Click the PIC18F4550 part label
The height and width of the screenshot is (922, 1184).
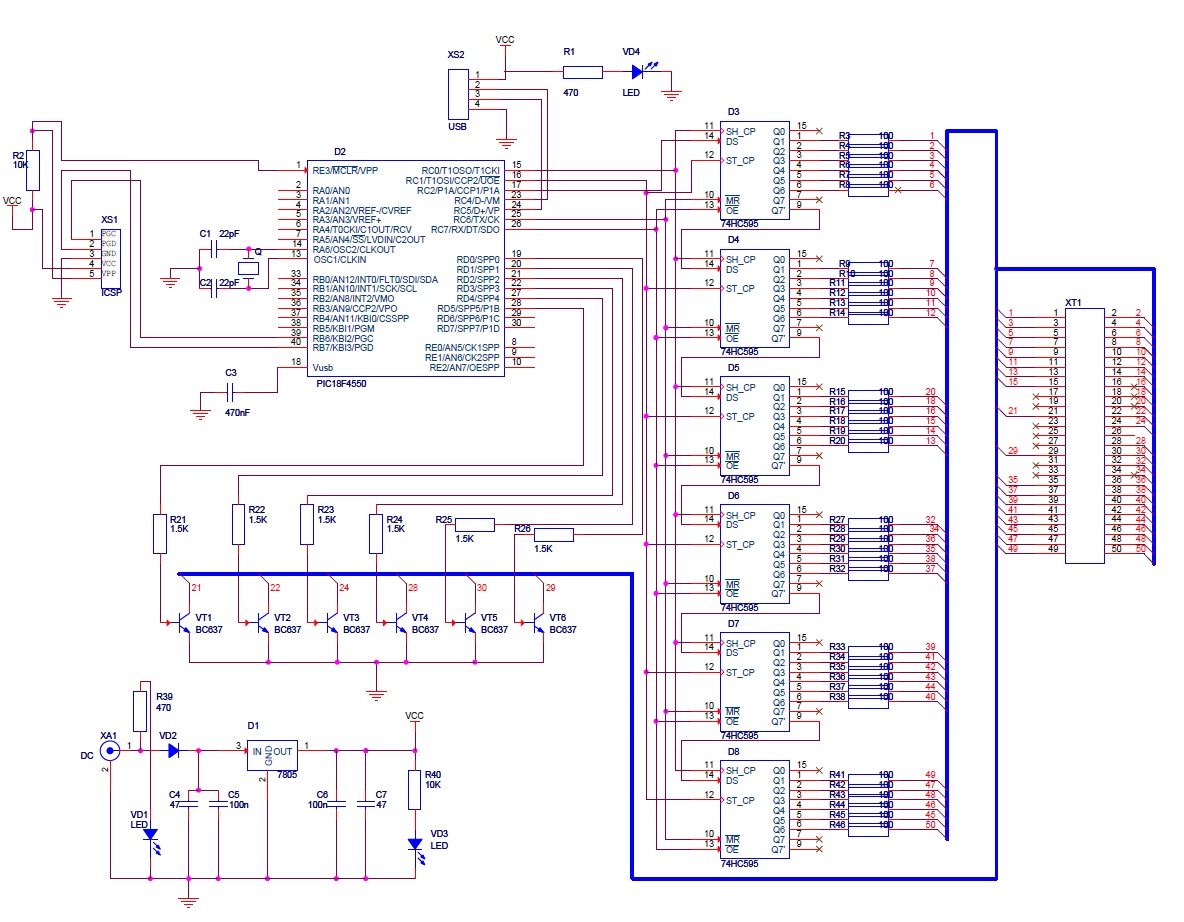point(341,384)
